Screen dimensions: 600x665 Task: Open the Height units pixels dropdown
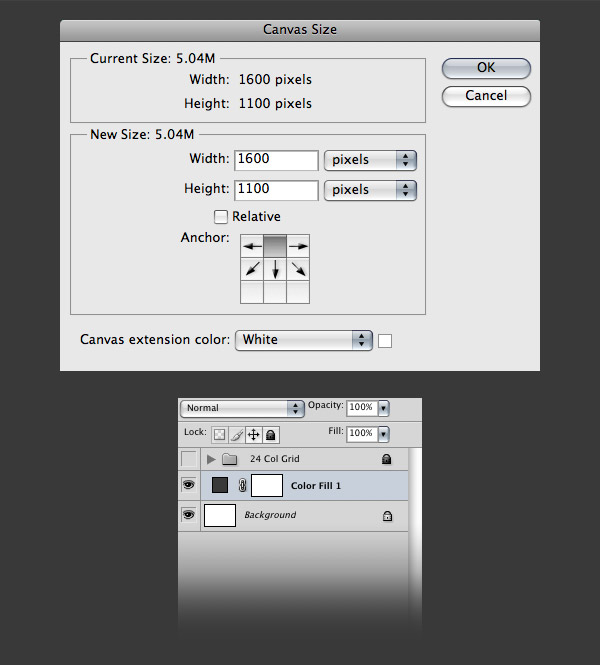pyautogui.click(x=370, y=190)
